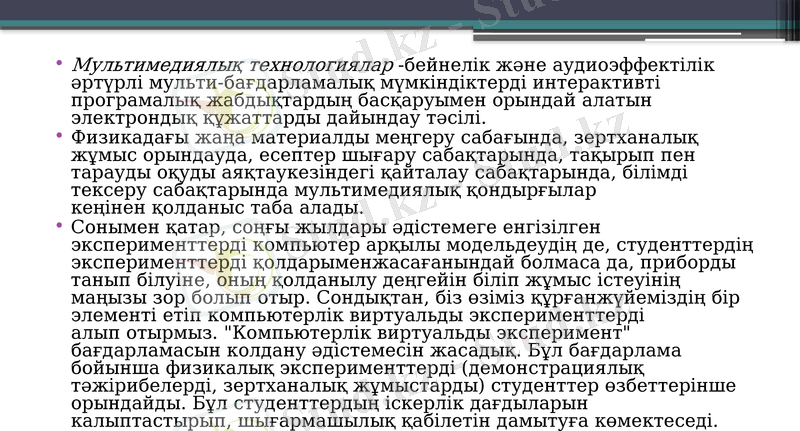Click the phrase "Сонымен қатар" in third paragraph
Screen dimensions: 800x431
[141, 226]
